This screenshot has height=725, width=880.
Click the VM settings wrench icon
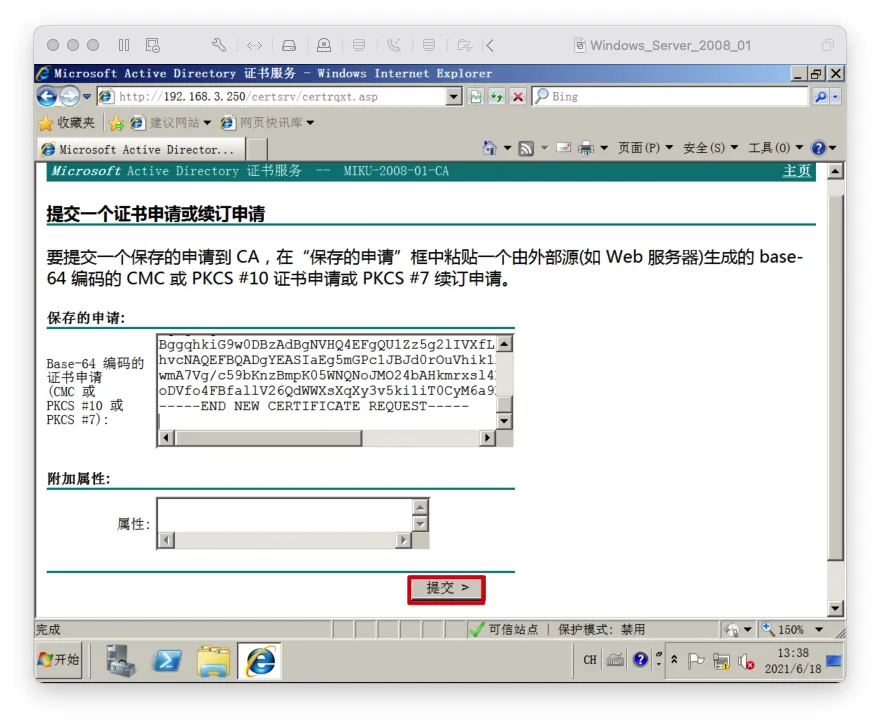[219, 45]
